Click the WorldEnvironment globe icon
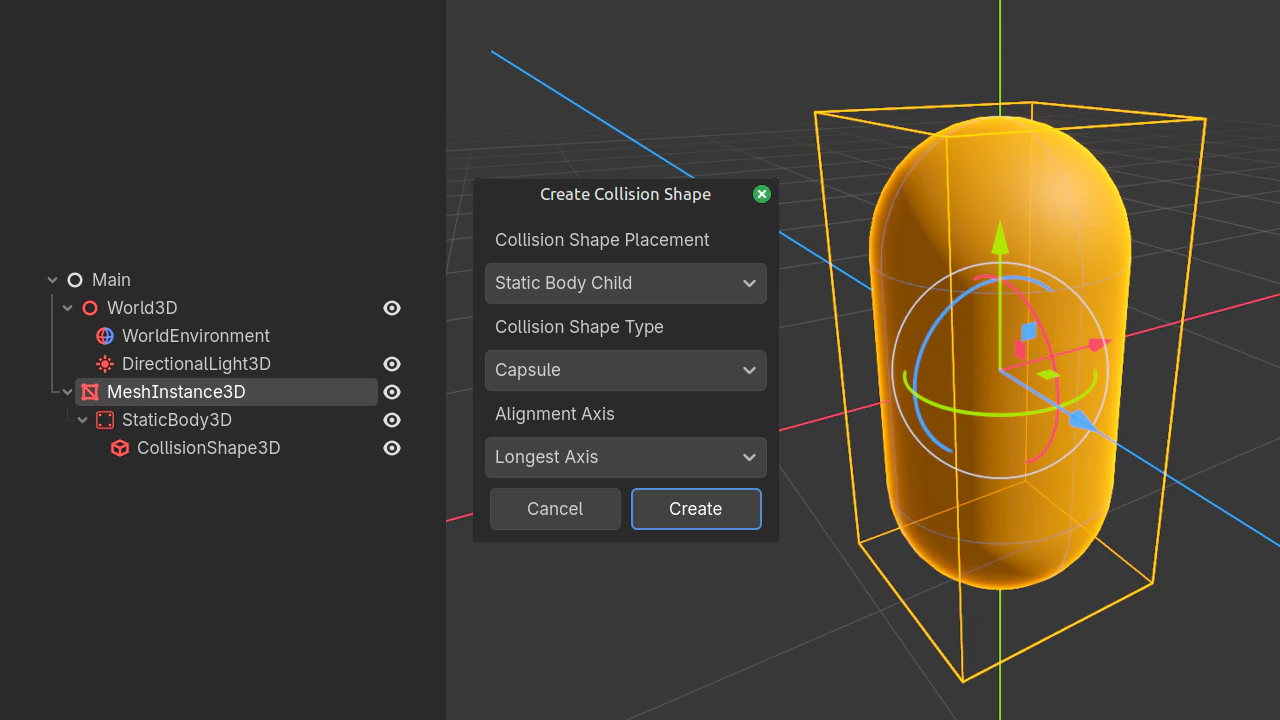 (105, 336)
